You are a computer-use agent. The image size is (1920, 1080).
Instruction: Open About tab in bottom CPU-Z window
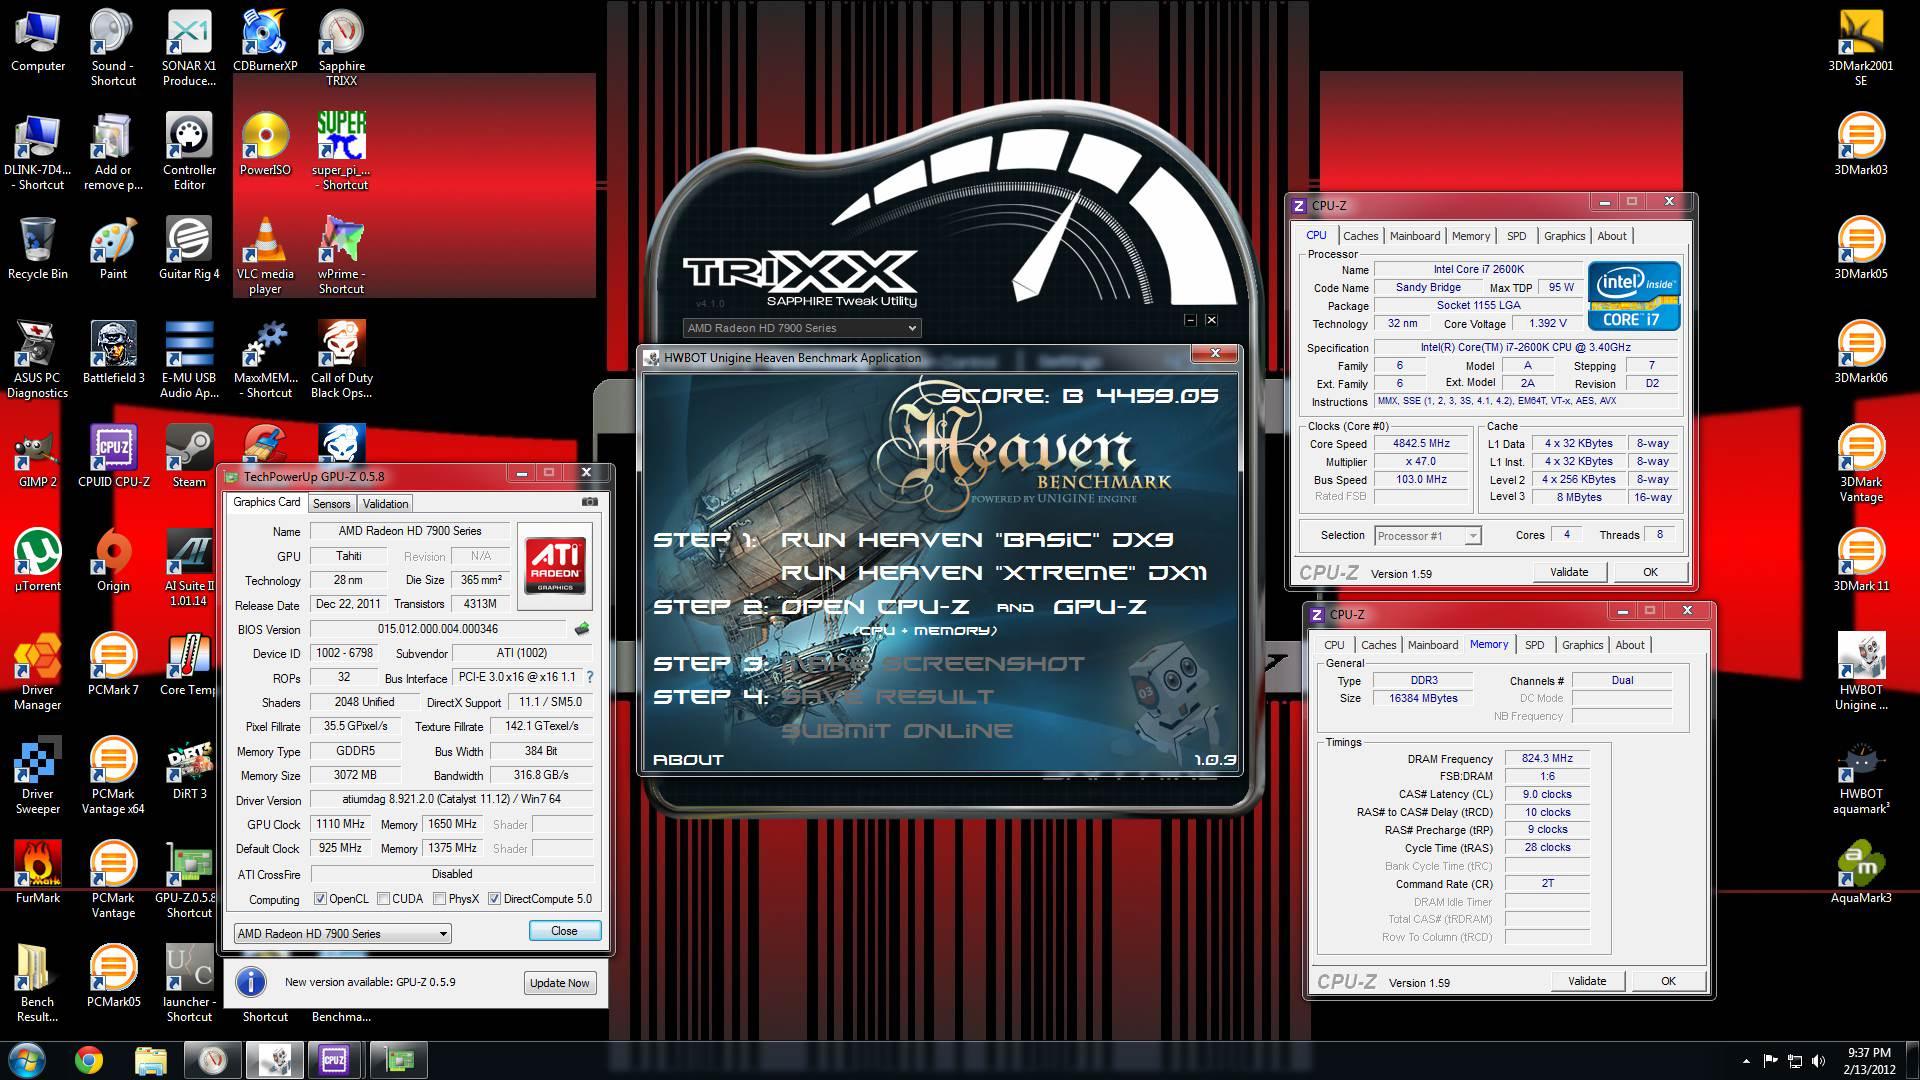[x=1630, y=645]
